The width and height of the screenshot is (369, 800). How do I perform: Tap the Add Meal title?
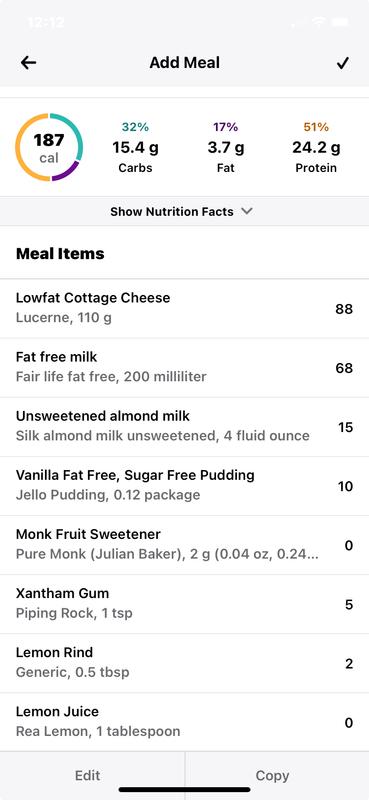tap(185, 63)
